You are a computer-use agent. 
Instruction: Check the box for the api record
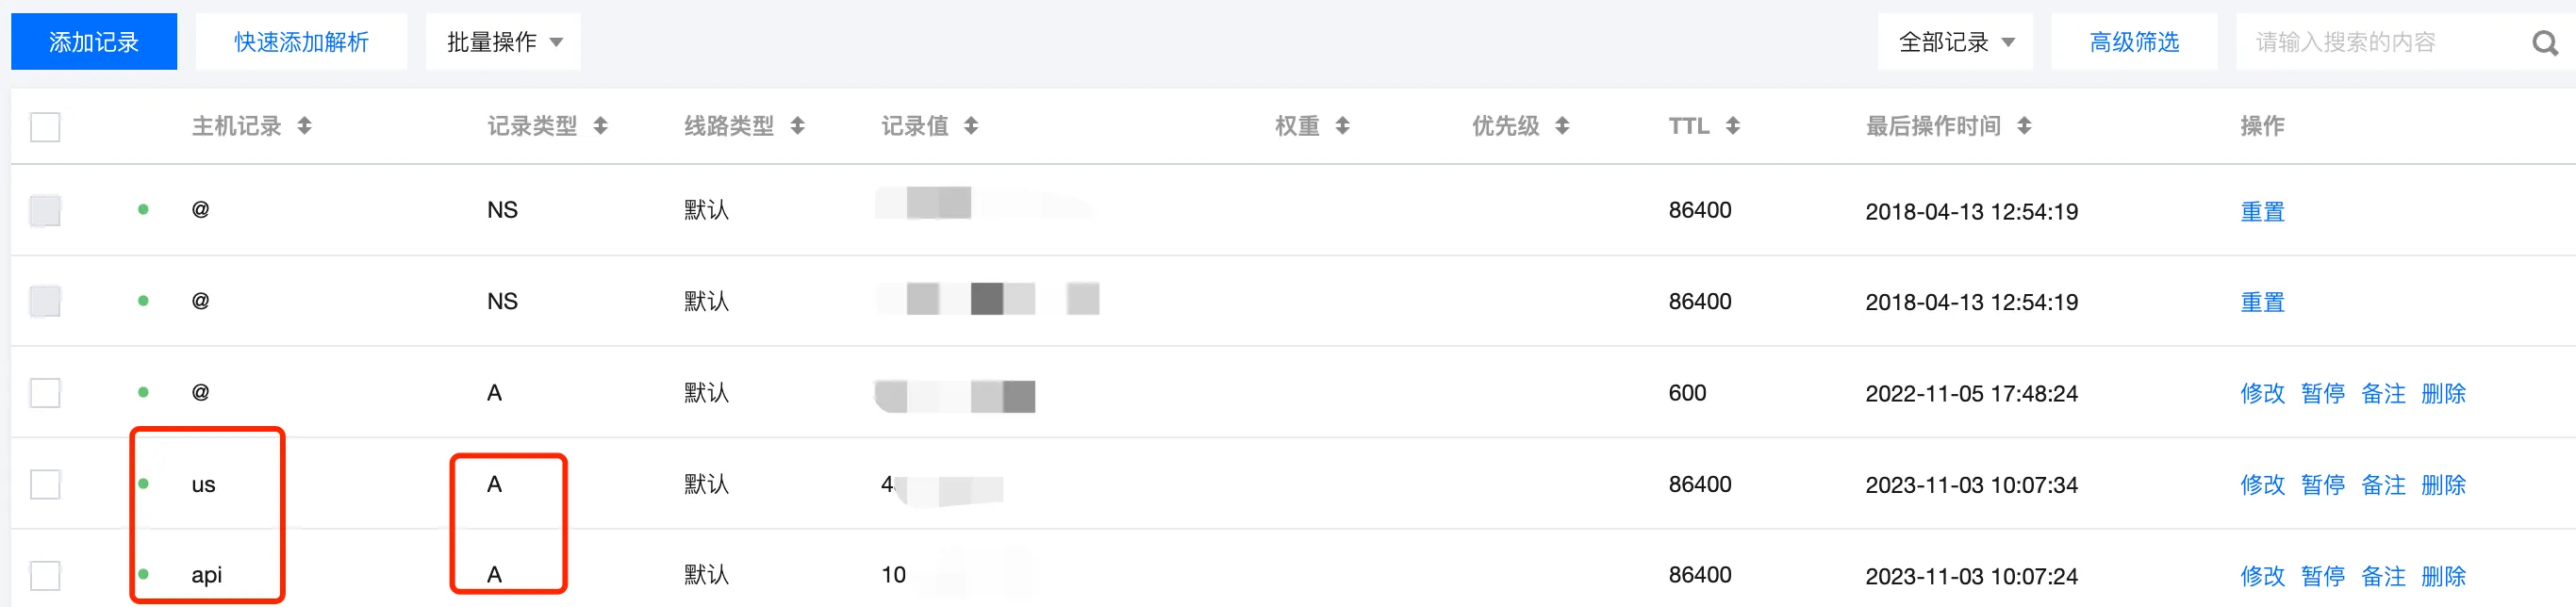[45, 576]
